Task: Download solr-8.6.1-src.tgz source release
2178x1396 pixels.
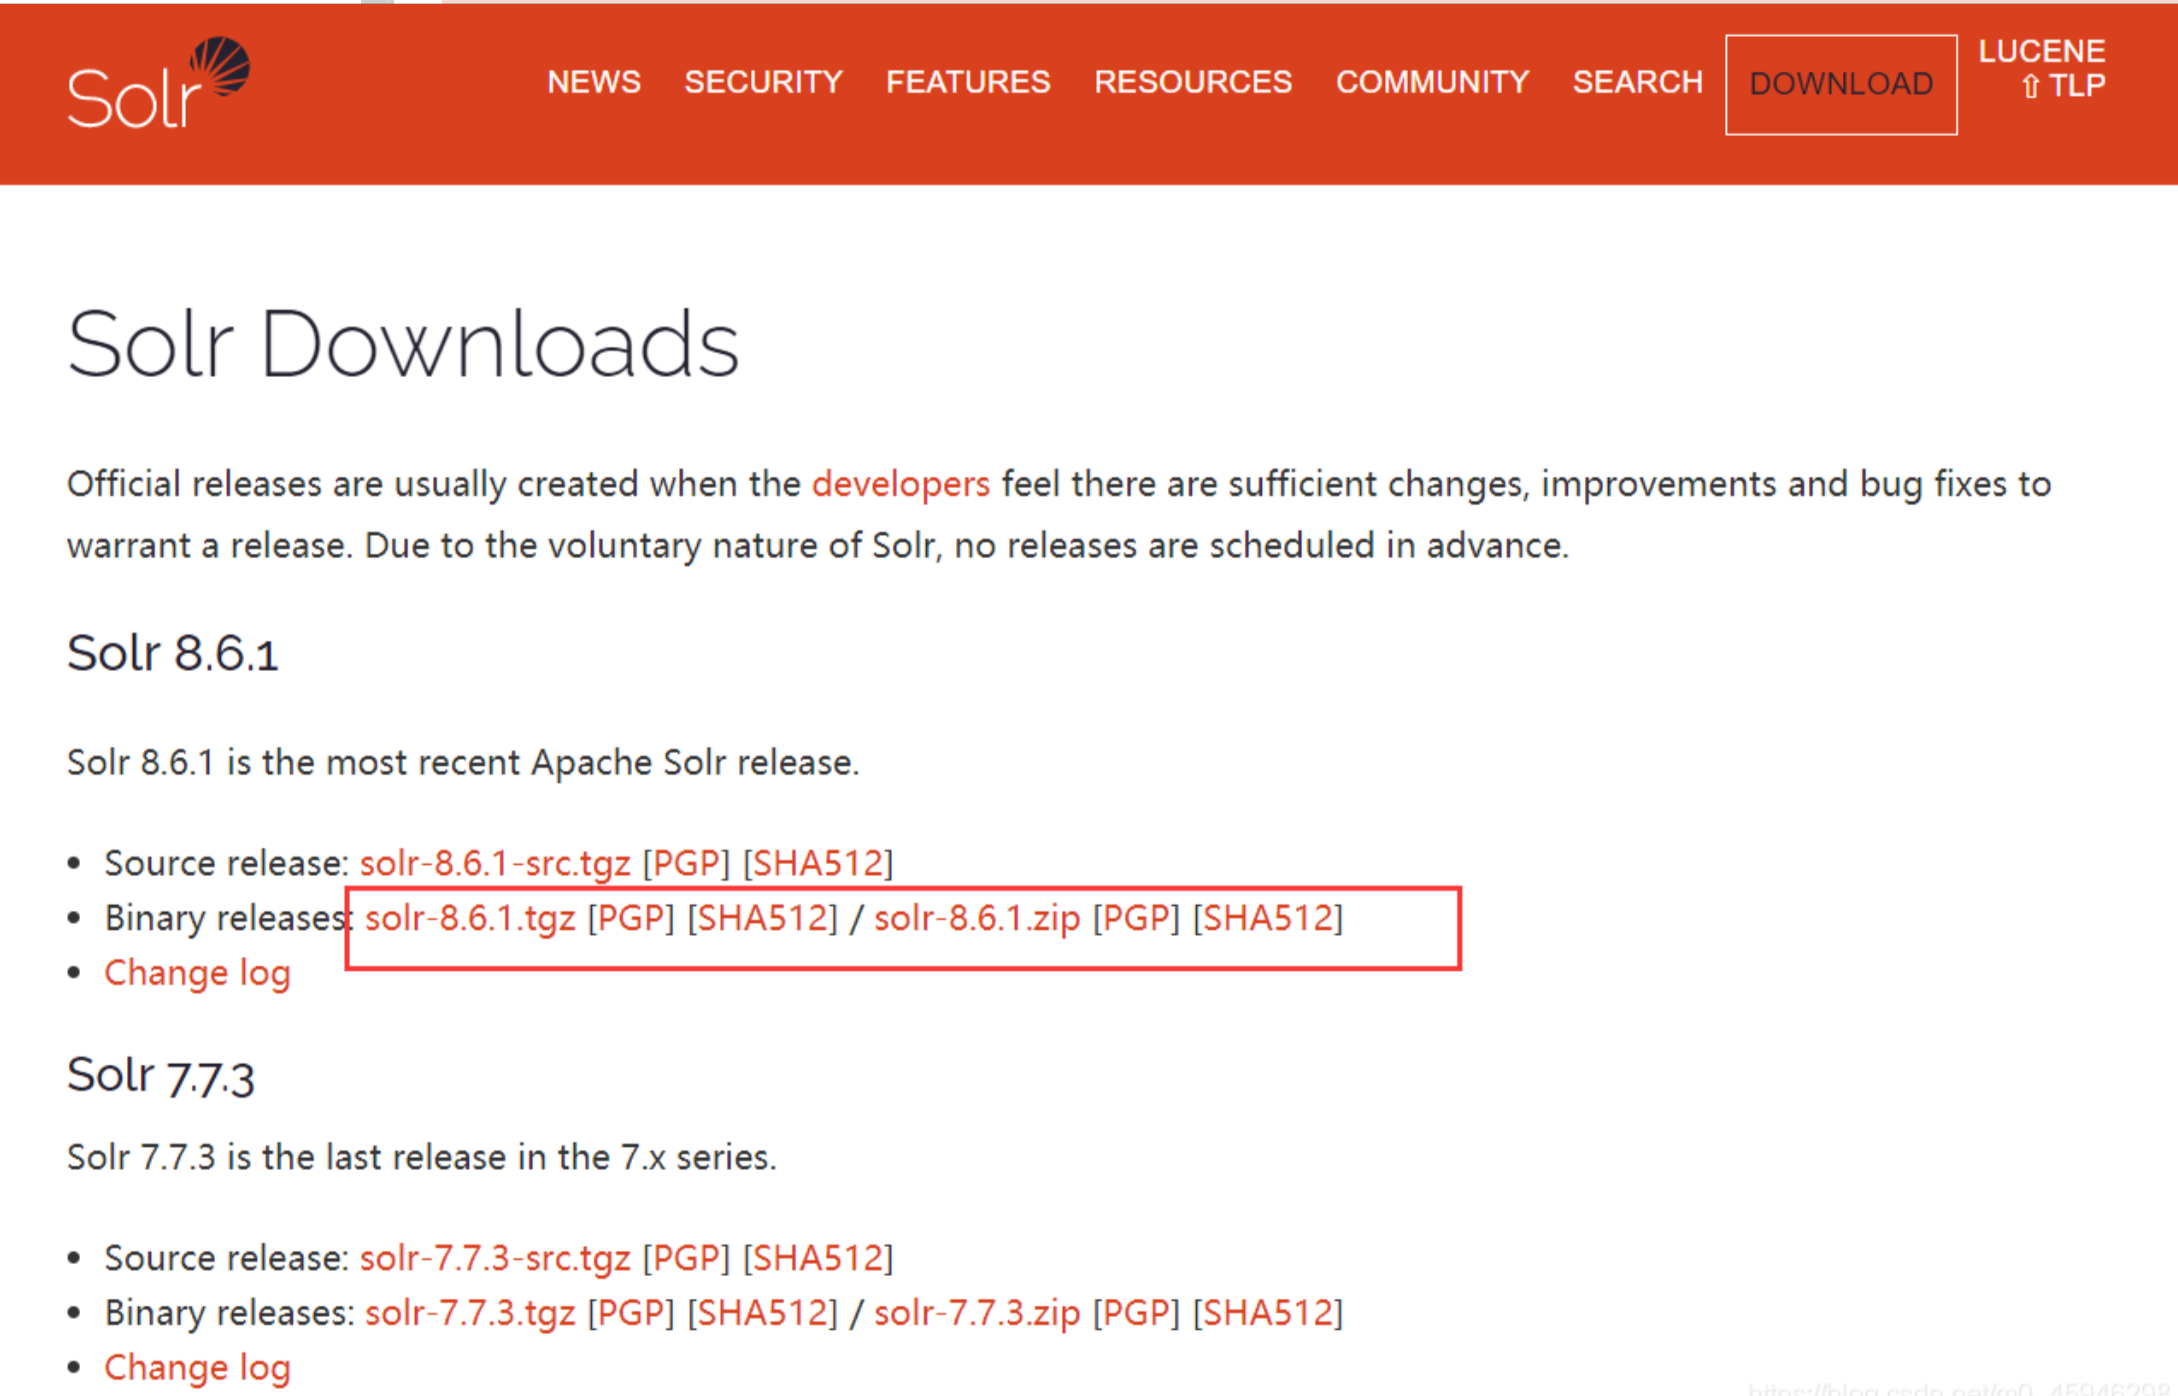Action: [494, 863]
